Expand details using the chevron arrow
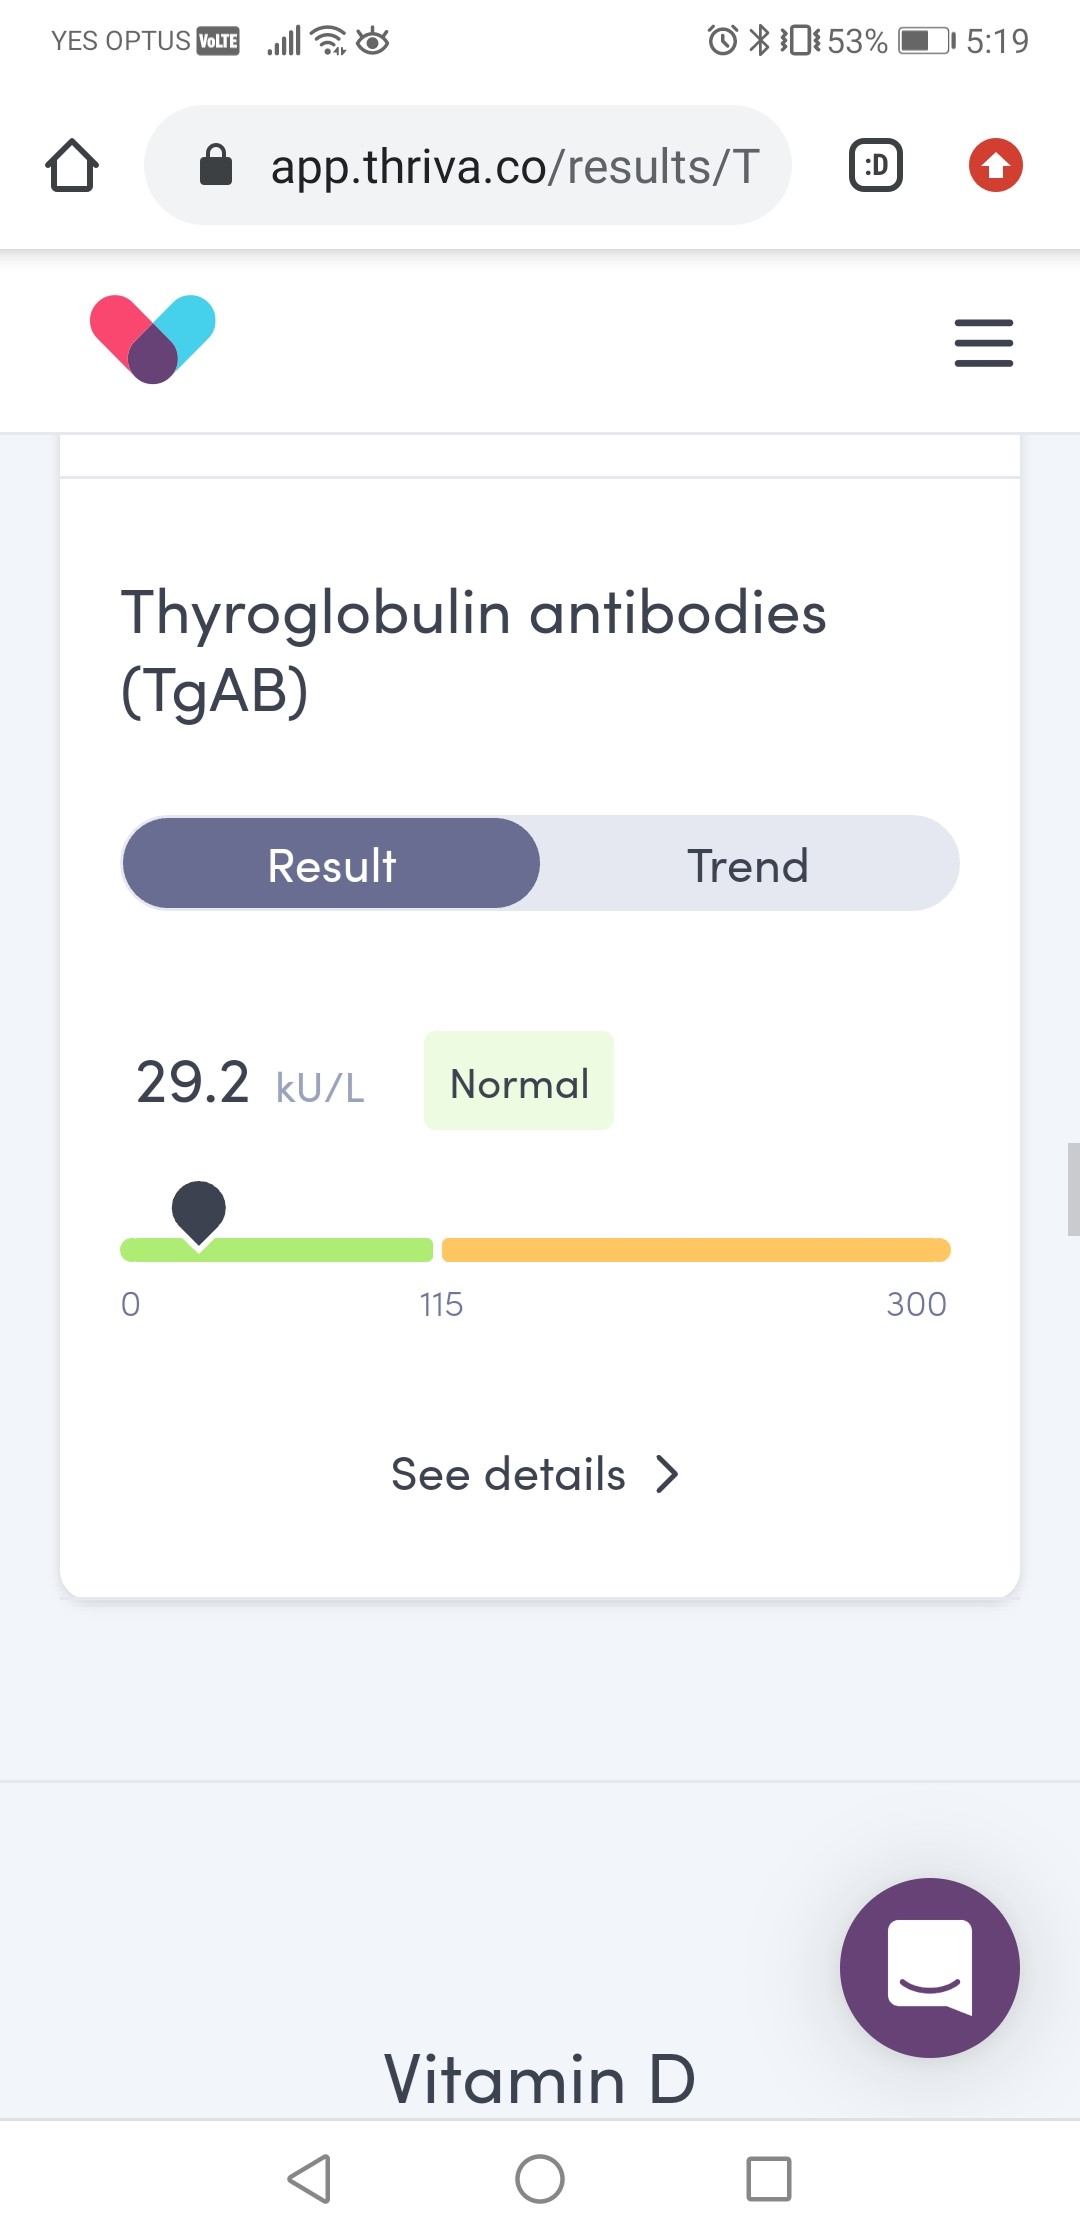1080x2240 pixels. pos(667,1474)
